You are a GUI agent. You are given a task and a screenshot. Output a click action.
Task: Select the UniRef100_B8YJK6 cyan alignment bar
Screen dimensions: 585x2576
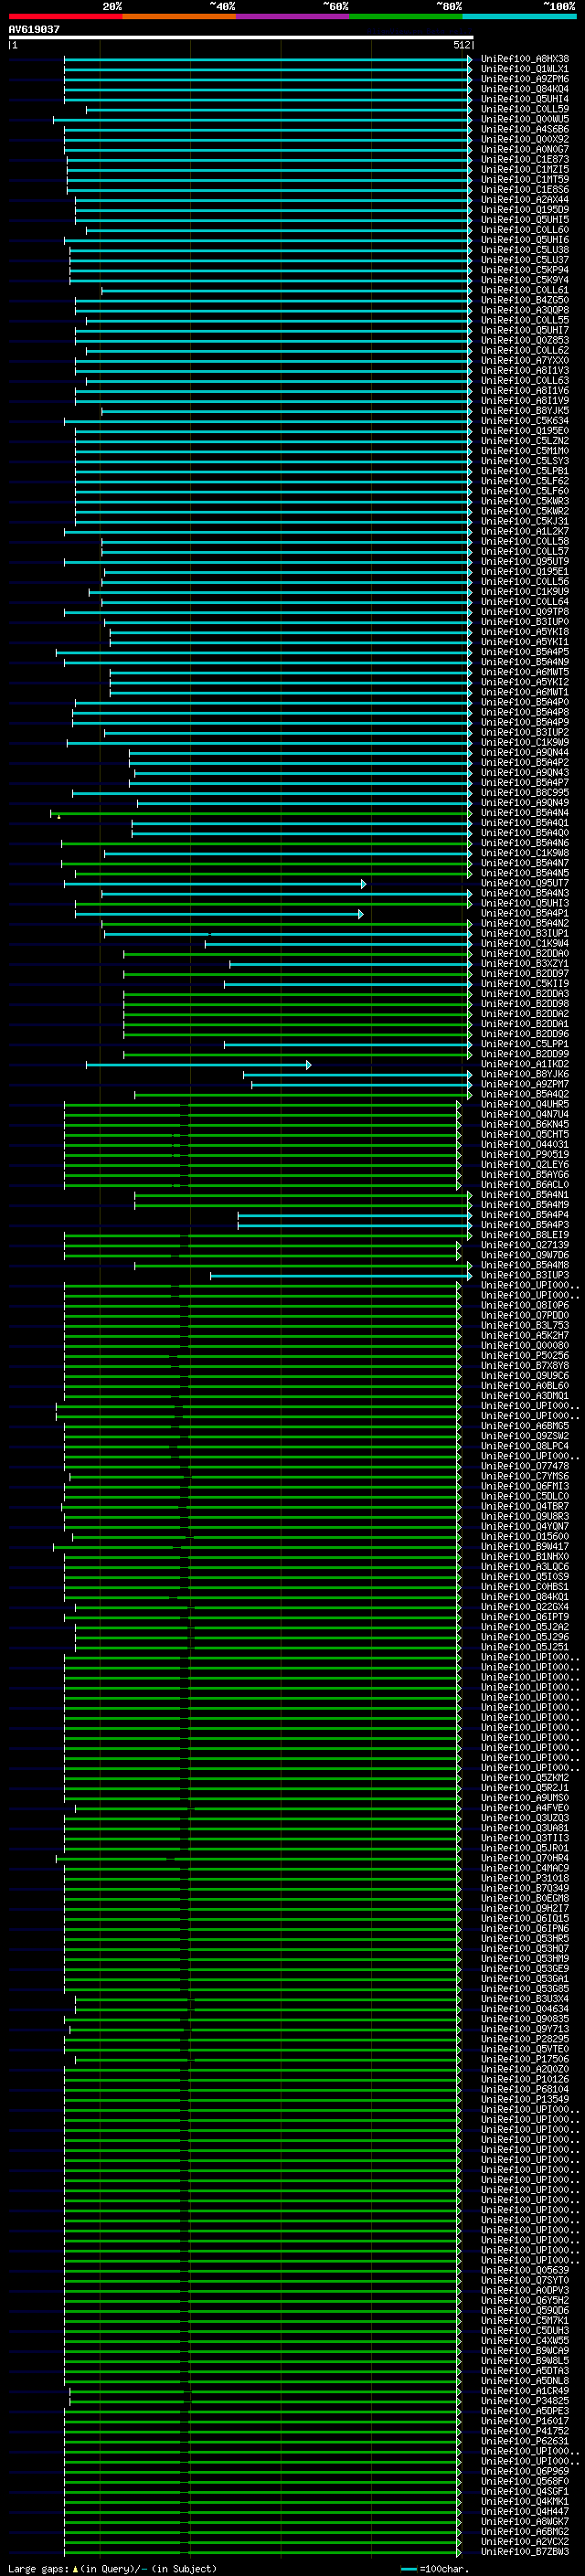click(x=358, y=1075)
